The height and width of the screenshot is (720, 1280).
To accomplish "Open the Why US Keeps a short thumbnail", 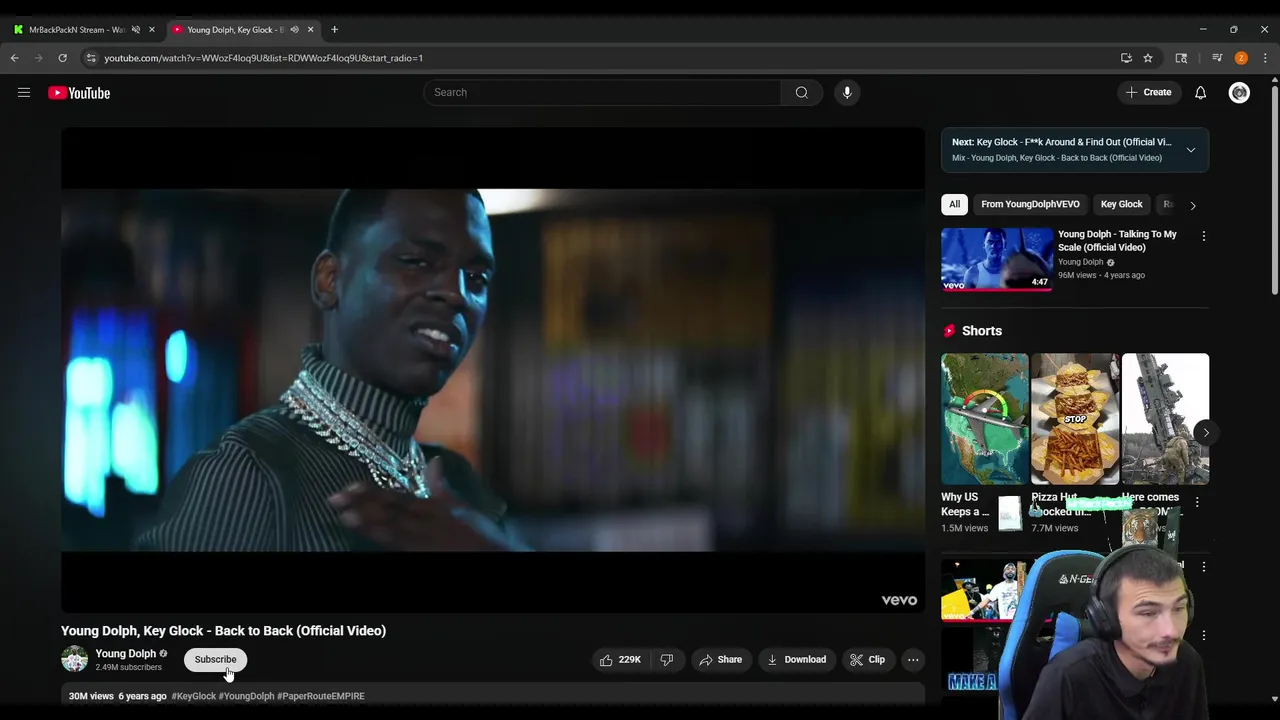I will point(984,419).
